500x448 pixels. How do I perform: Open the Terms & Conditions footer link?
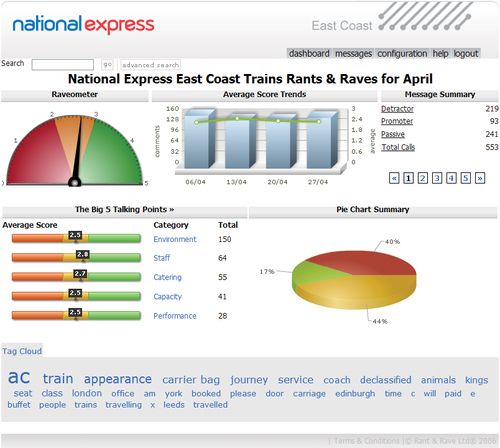click(367, 441)
